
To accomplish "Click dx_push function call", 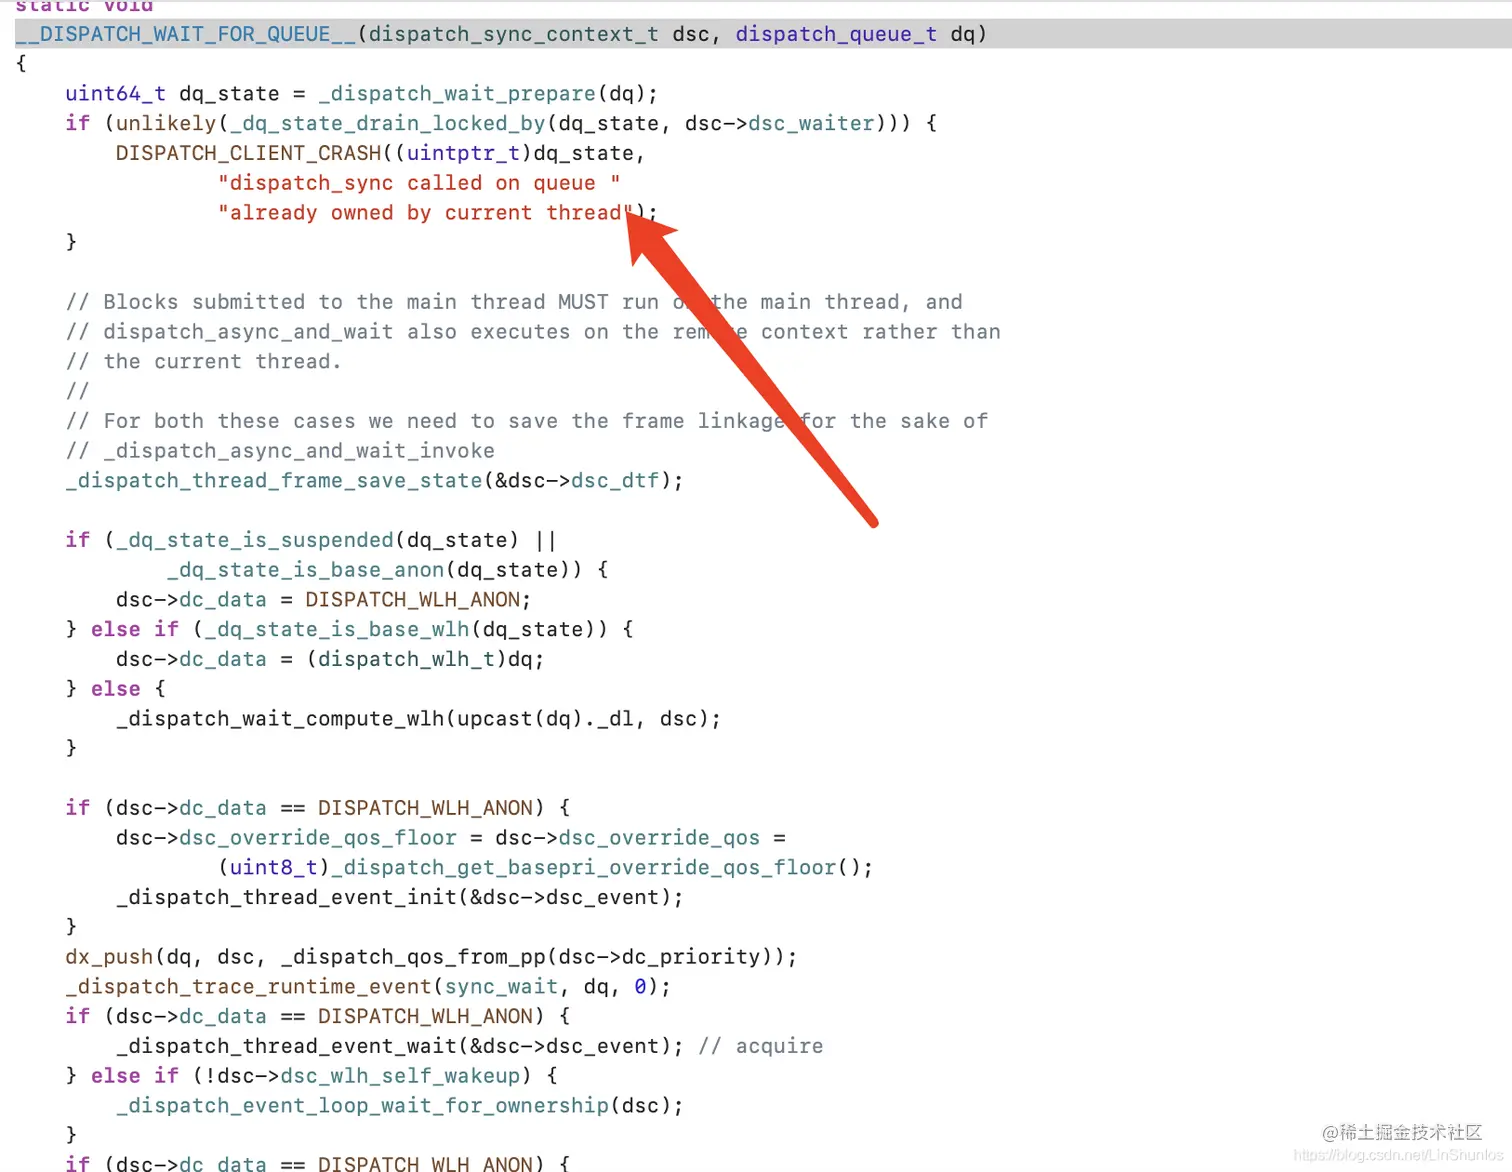I will [x=110, y=957].
